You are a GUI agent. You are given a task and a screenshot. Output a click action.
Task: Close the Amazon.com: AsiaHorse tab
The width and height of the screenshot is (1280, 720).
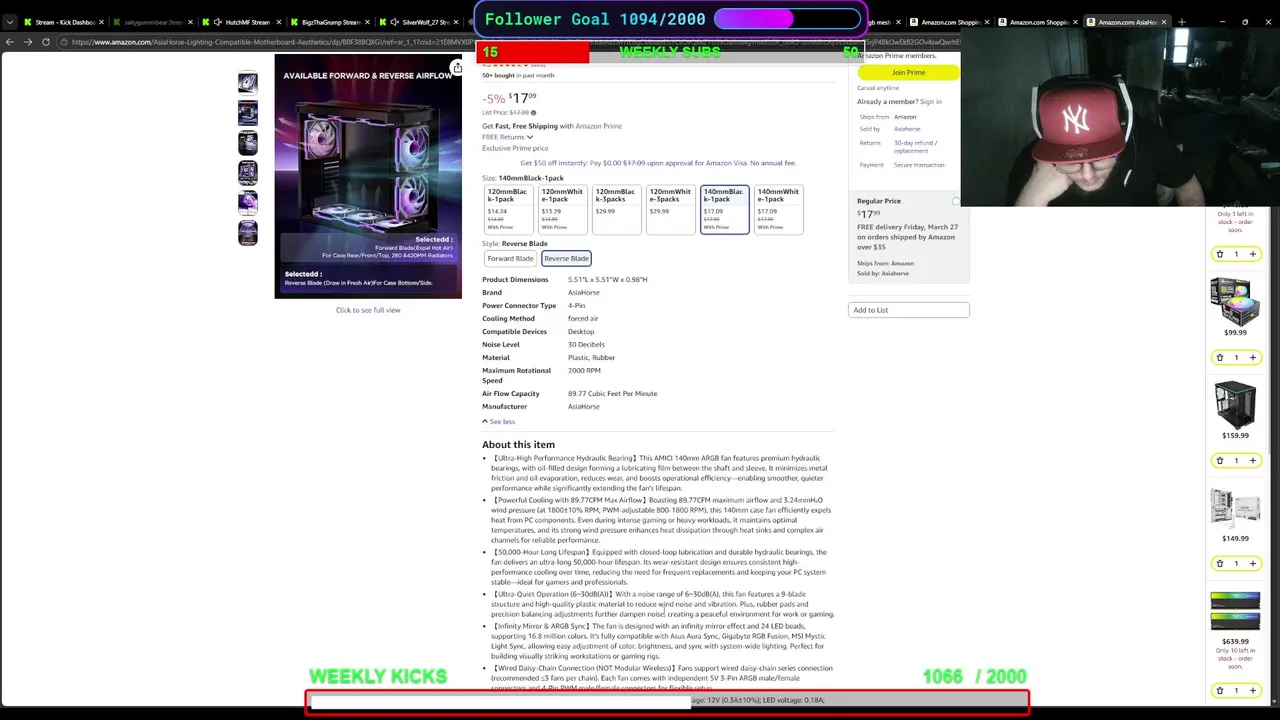click(1165, 22)
